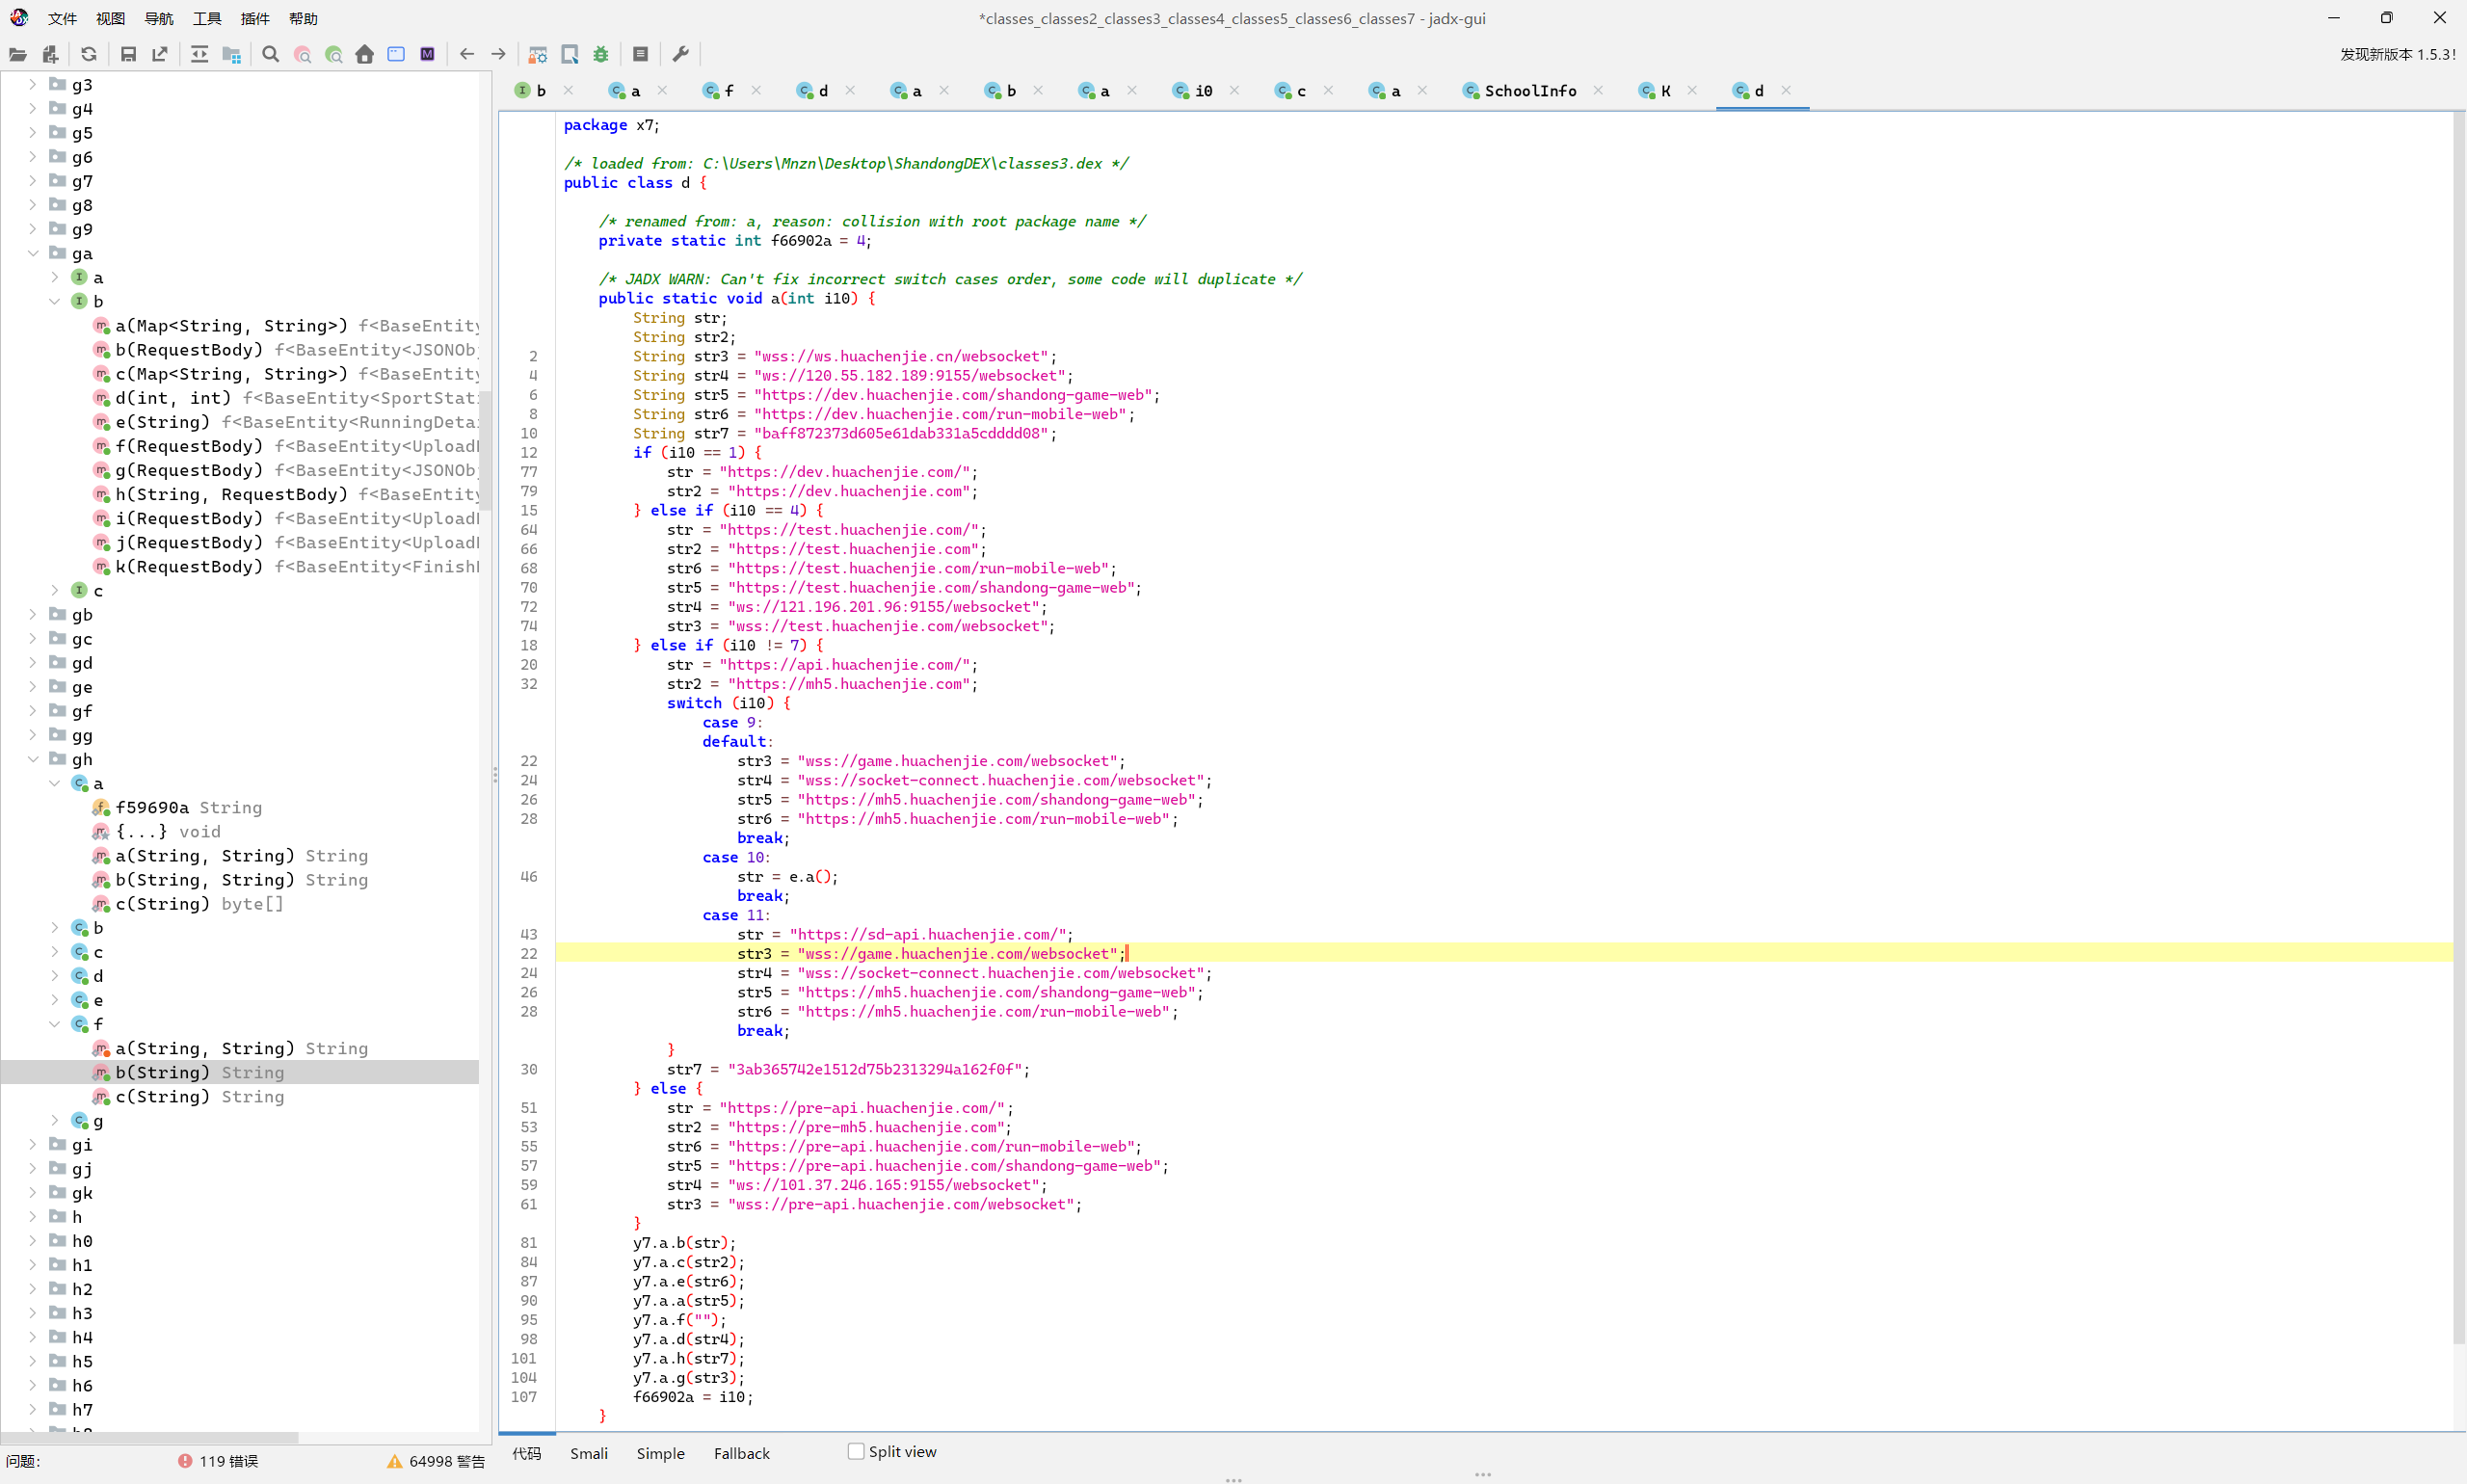Switch to the Smali view
The height and width of the screenshot is (1484, 2467).
coord(589,1453)
